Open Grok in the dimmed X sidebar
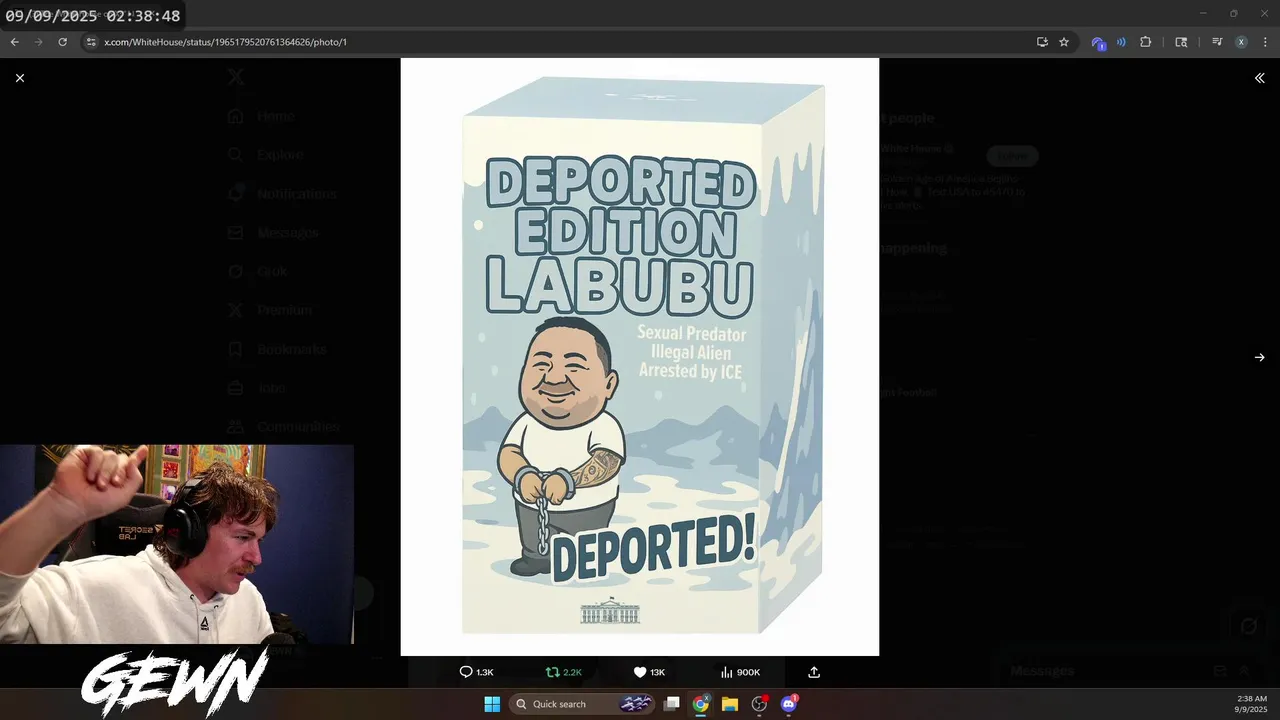 coord(257,271)
